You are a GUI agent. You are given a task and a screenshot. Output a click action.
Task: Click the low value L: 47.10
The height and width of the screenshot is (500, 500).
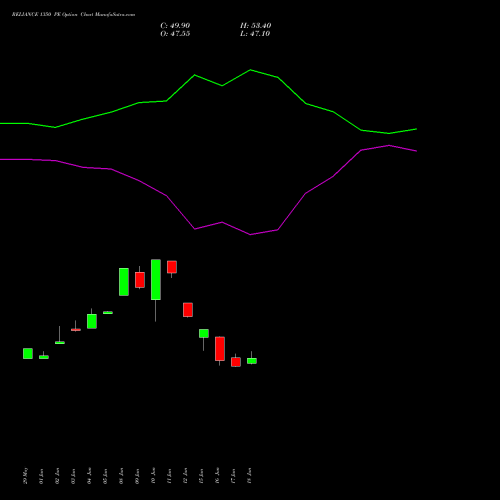pyautogui.click(x=255, y=34)
